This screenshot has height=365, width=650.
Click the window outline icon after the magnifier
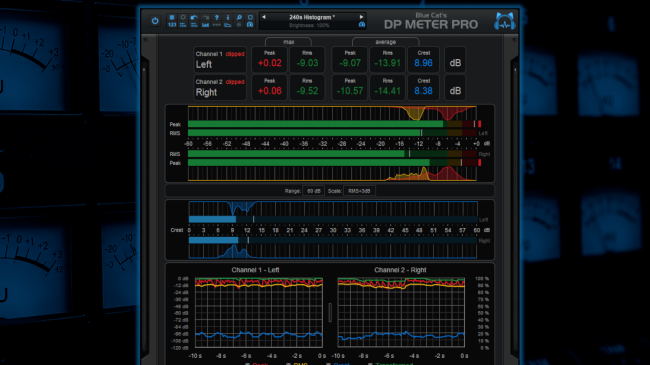pyautogui.click(x=250, y=17)
